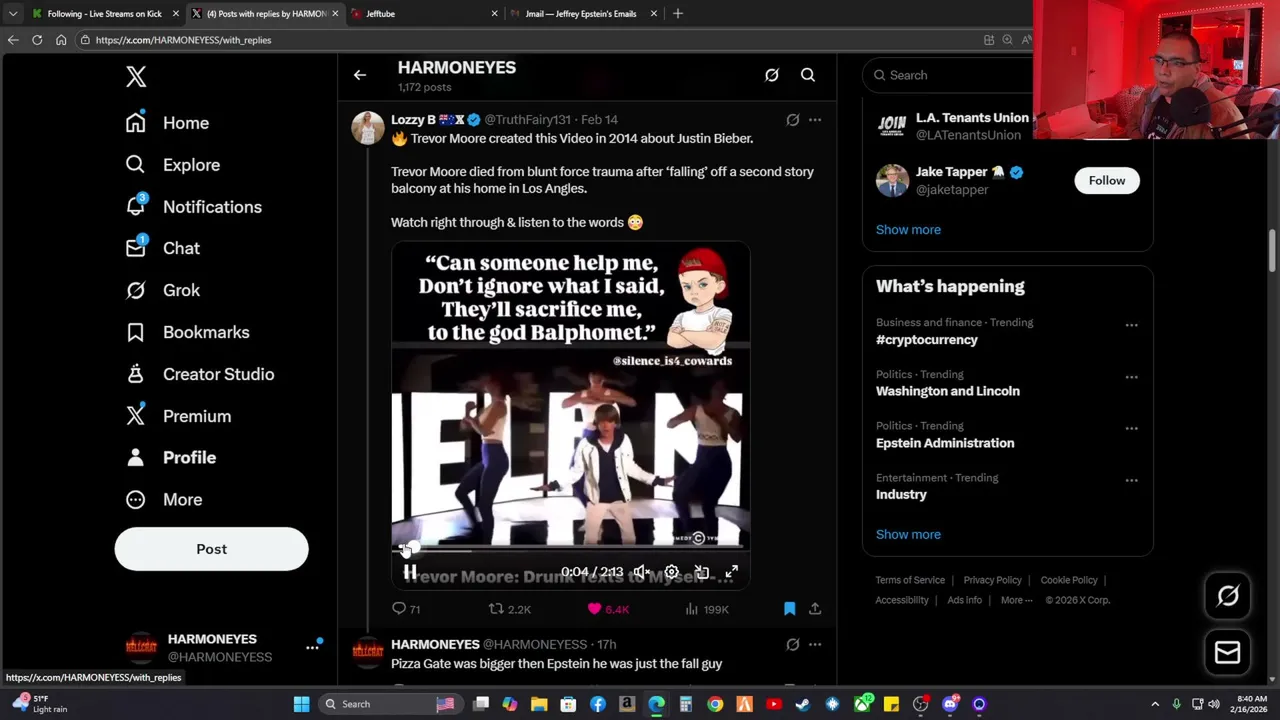
Task: Open more options for Industry trend
Action: [x=1131, y=480]
